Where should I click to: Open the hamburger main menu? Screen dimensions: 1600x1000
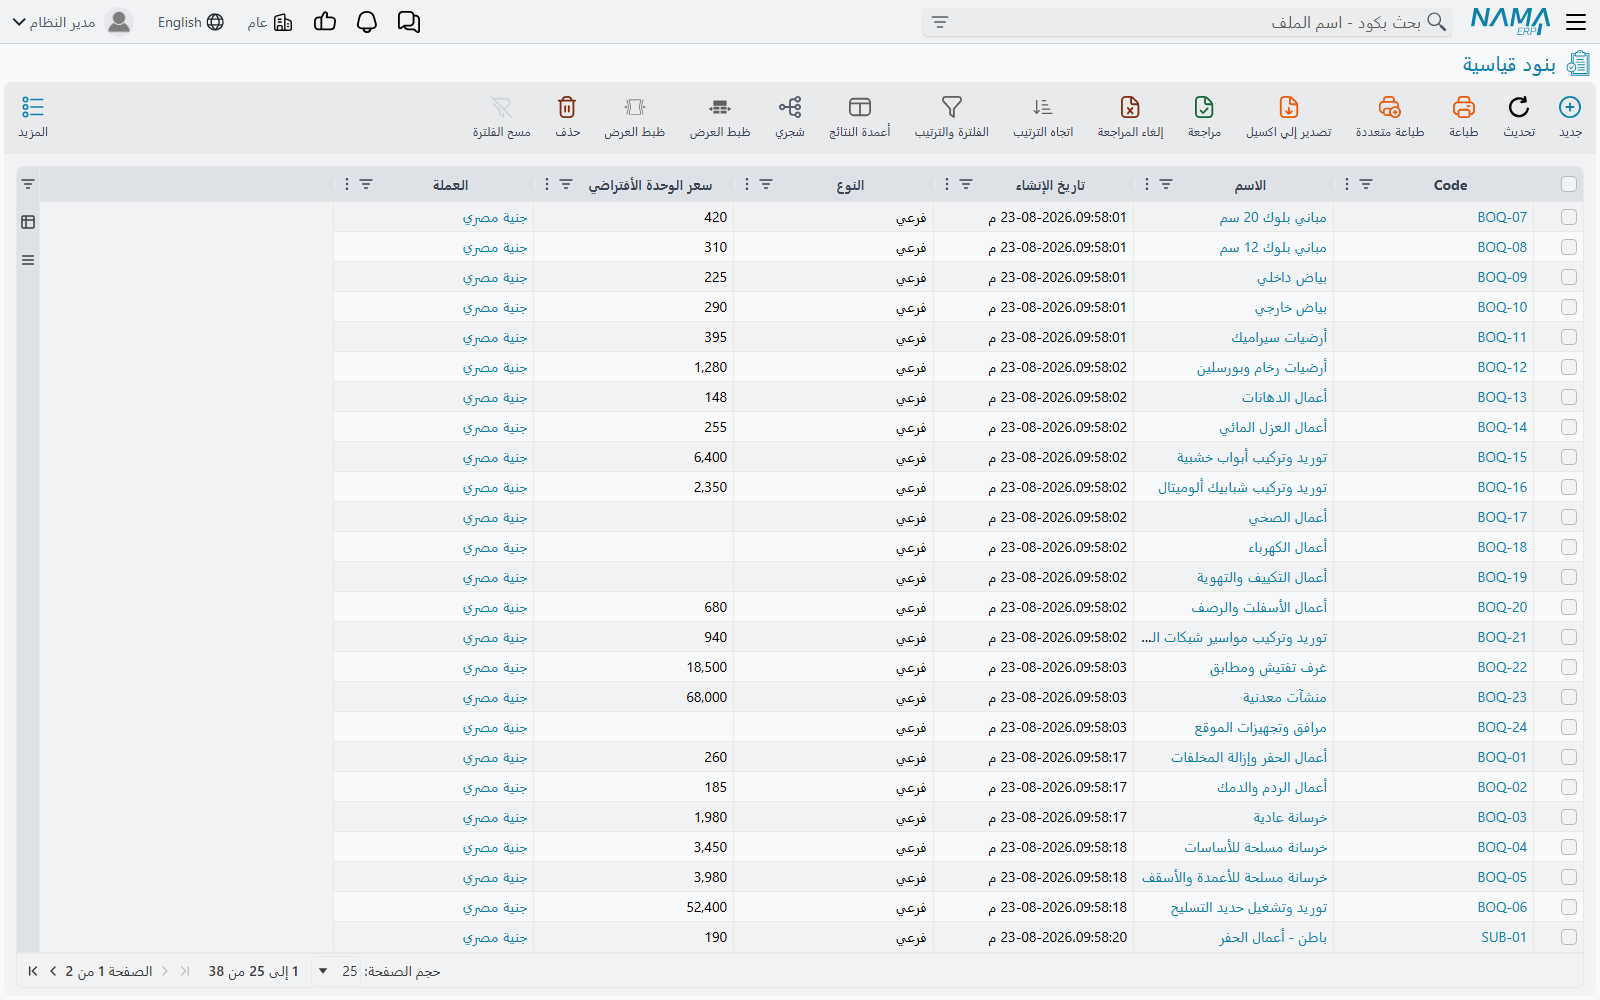1576,22
